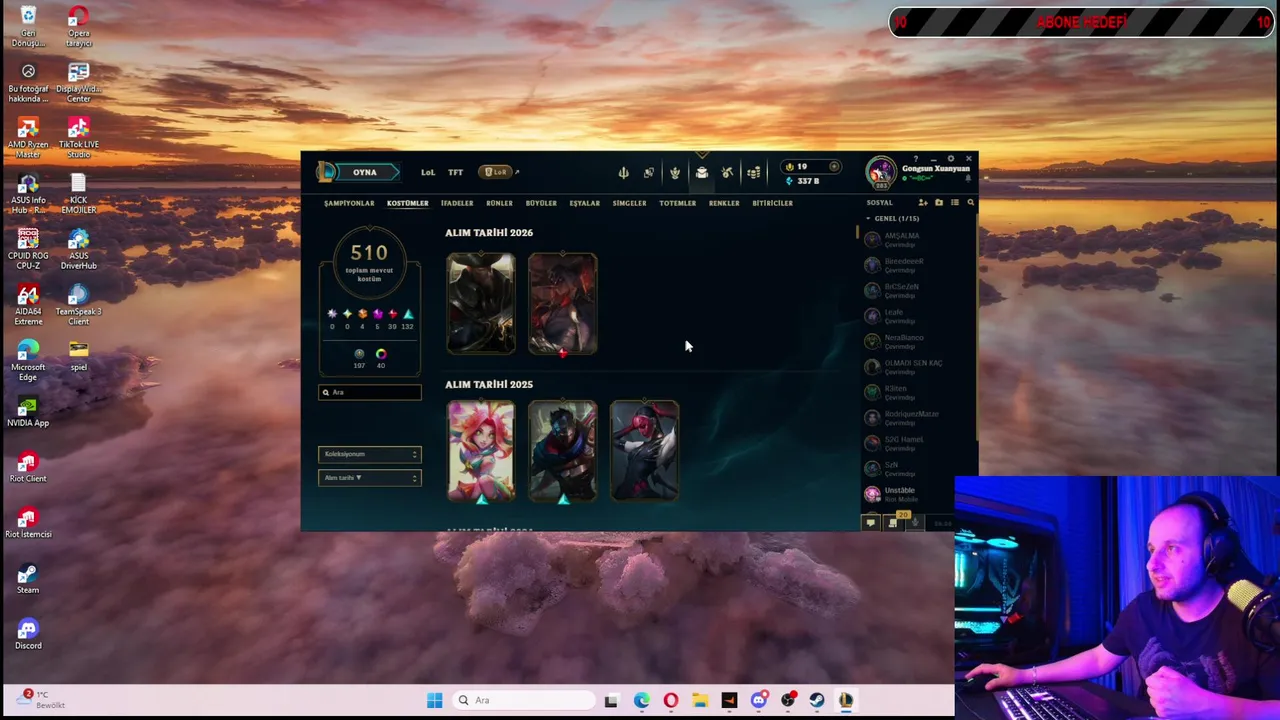Select the pink-haired skin under Alım Tarihi 2025
1280x720 pixels.
[x=481, y=451]
